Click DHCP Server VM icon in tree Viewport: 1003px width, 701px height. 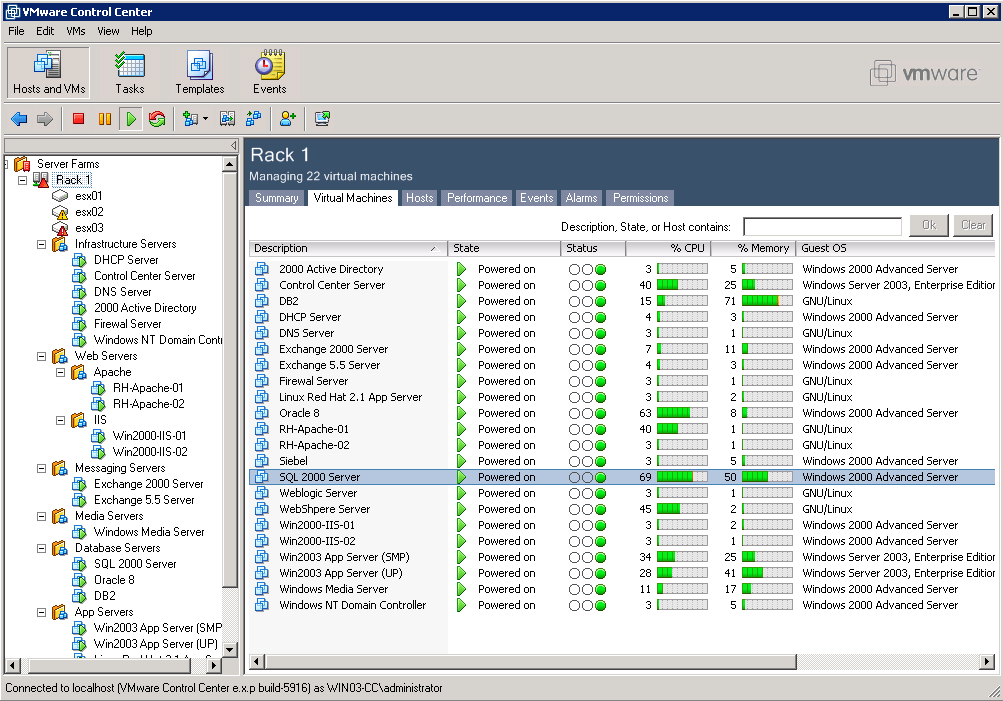pos(79,260)
